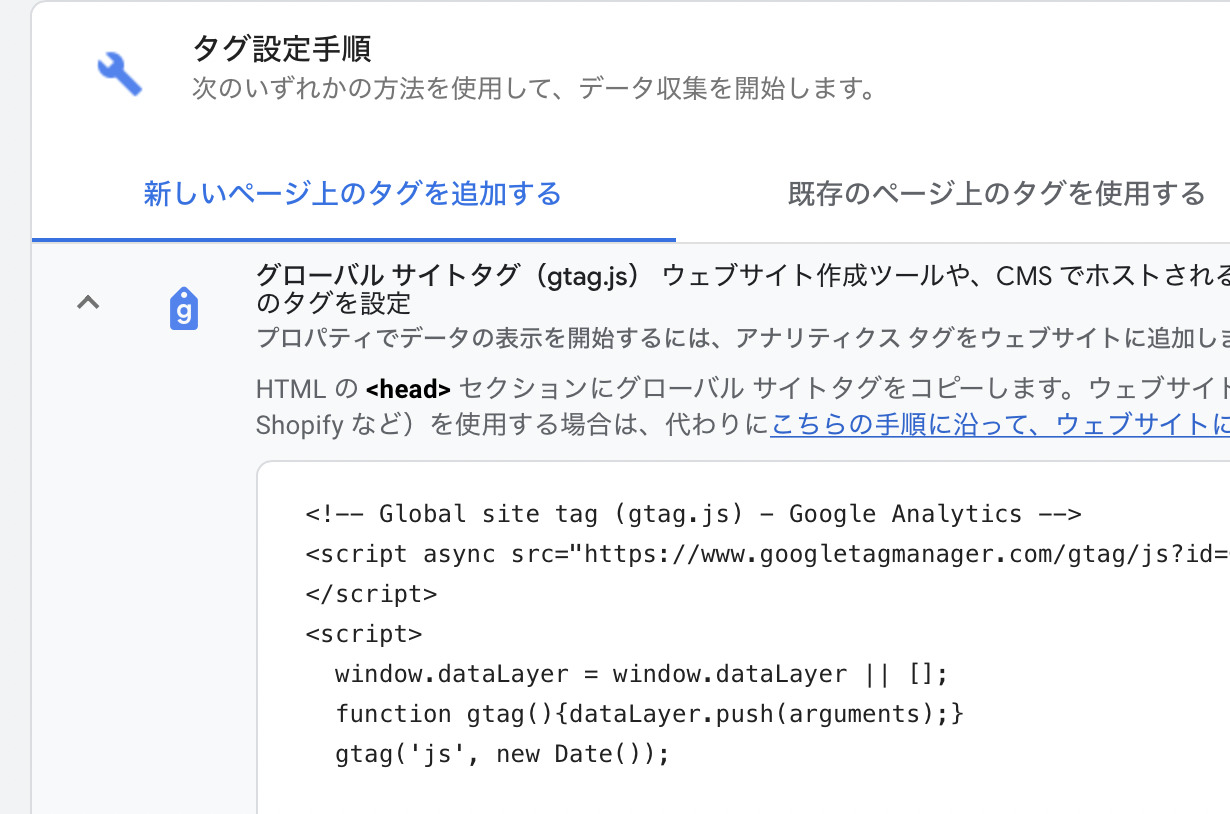The image size is (1230, 814).
Task: Switch to 既存のページ上のタグを使用する tab
Action: (996, 193)
